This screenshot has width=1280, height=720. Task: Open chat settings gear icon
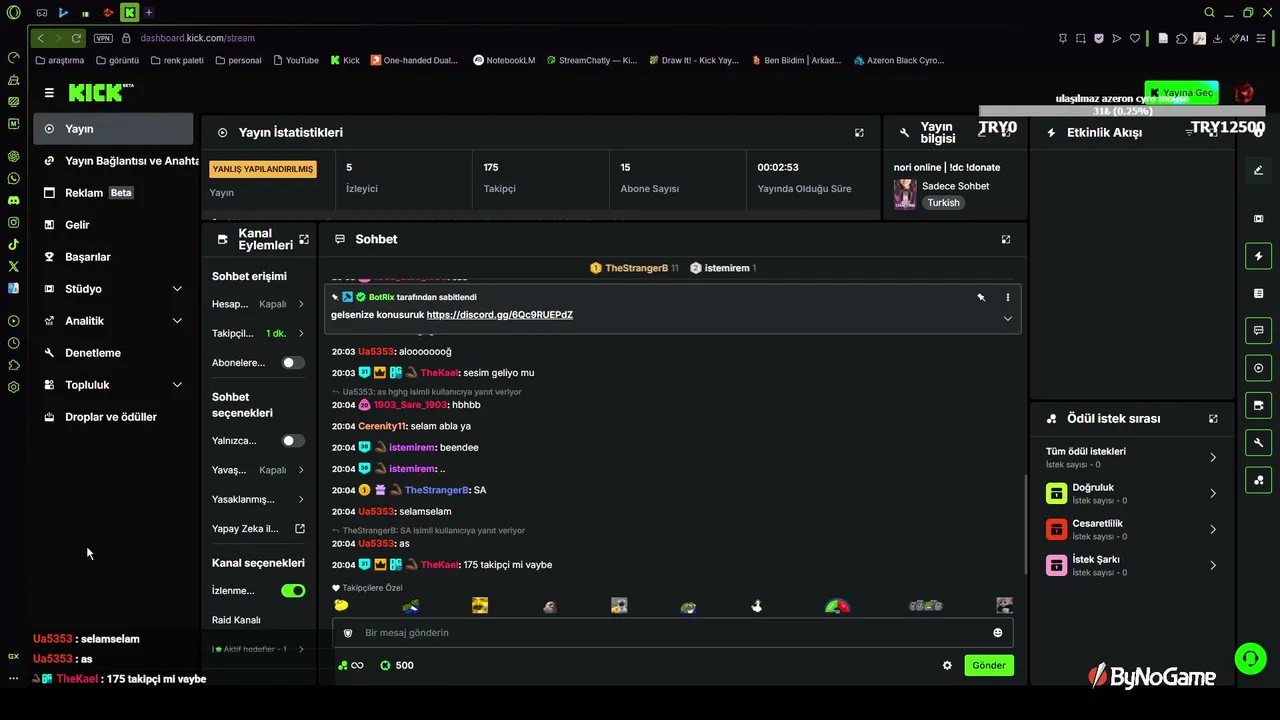(947, 665)
